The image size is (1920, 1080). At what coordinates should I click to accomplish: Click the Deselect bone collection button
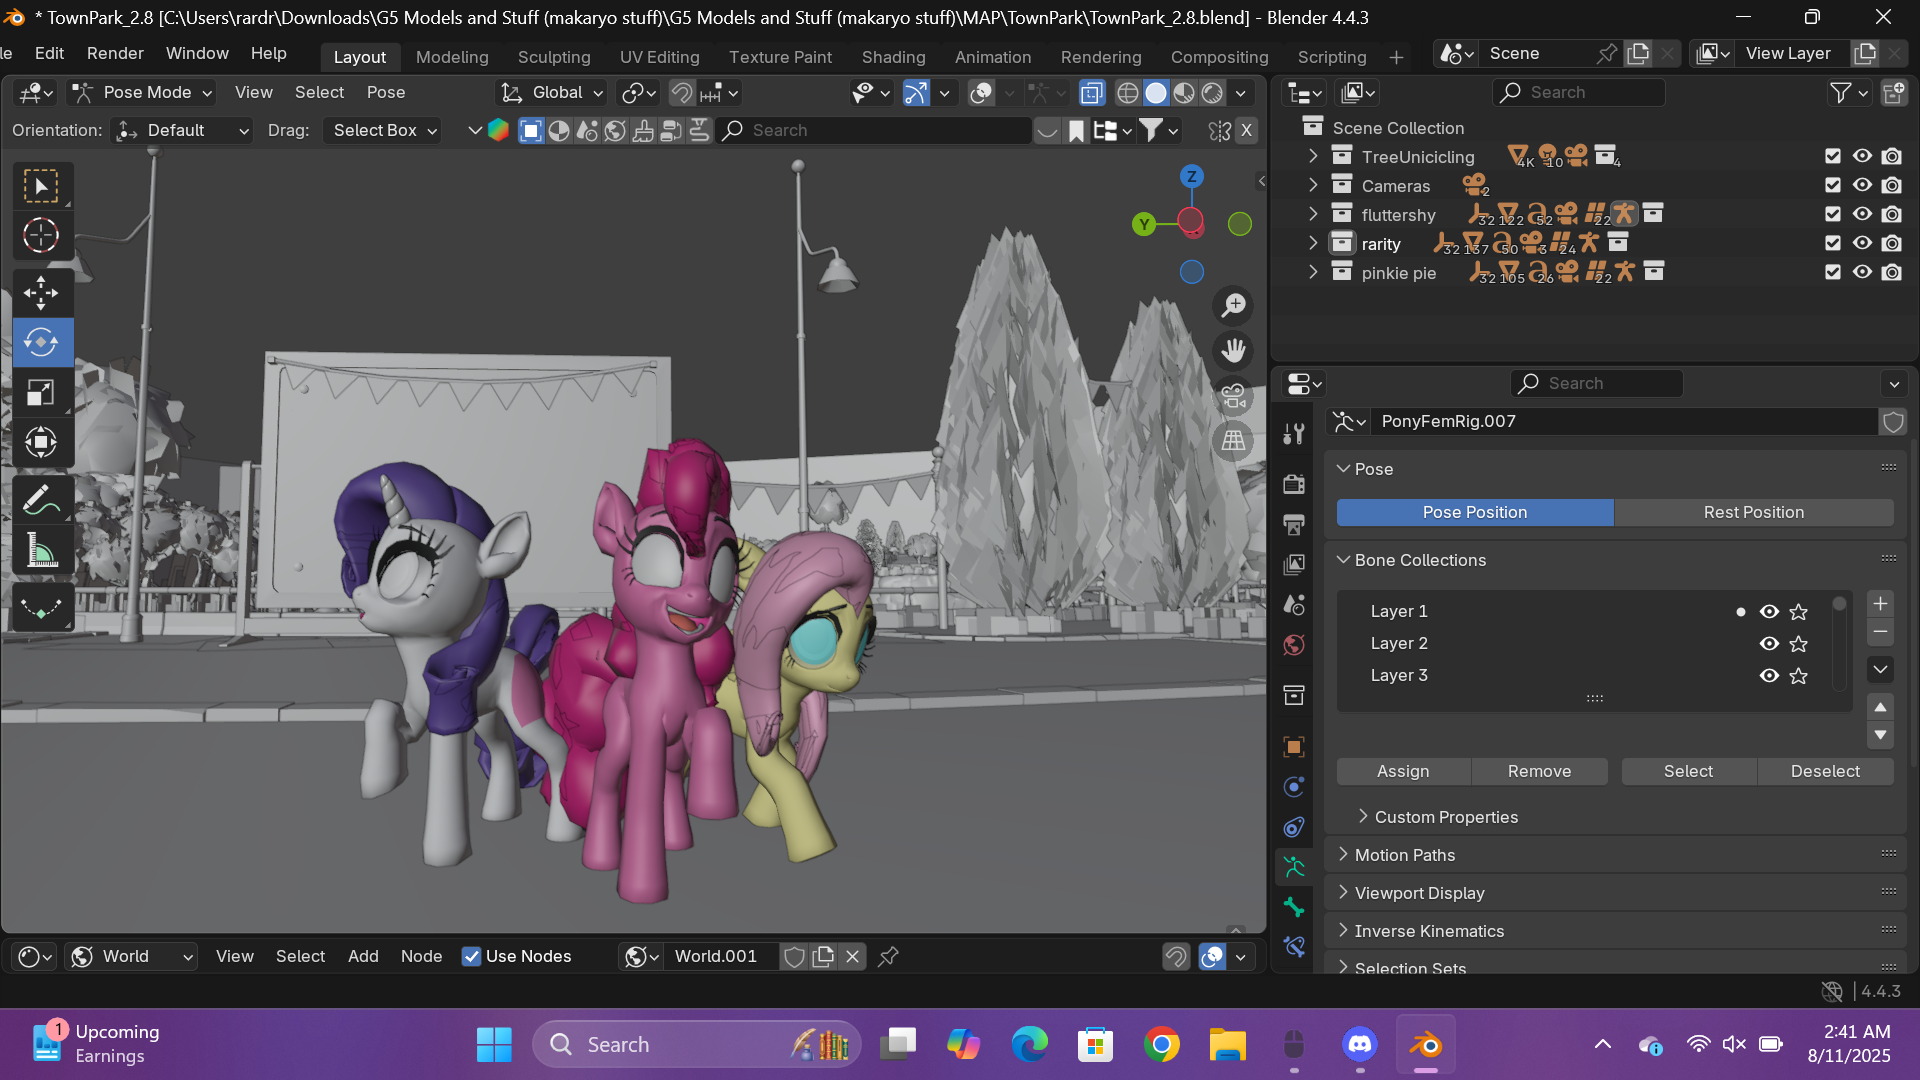[x=1825, y=772]
